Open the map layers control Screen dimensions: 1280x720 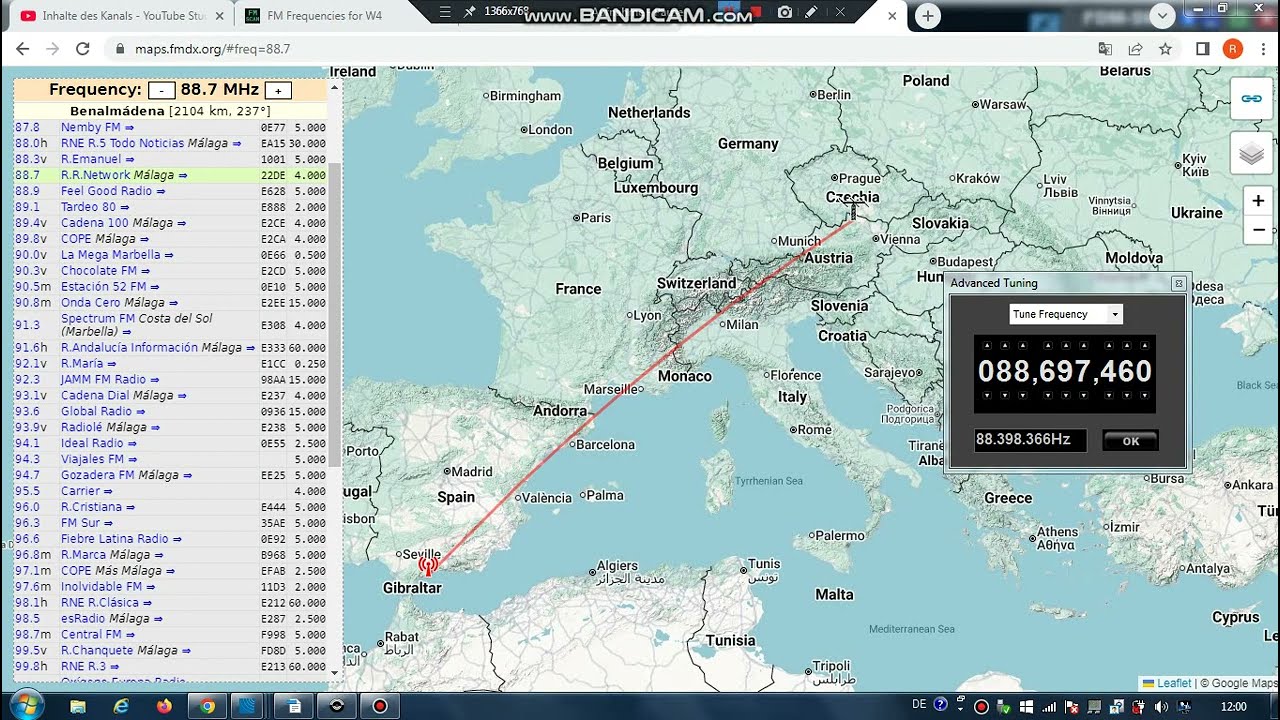coord(1251,154)
